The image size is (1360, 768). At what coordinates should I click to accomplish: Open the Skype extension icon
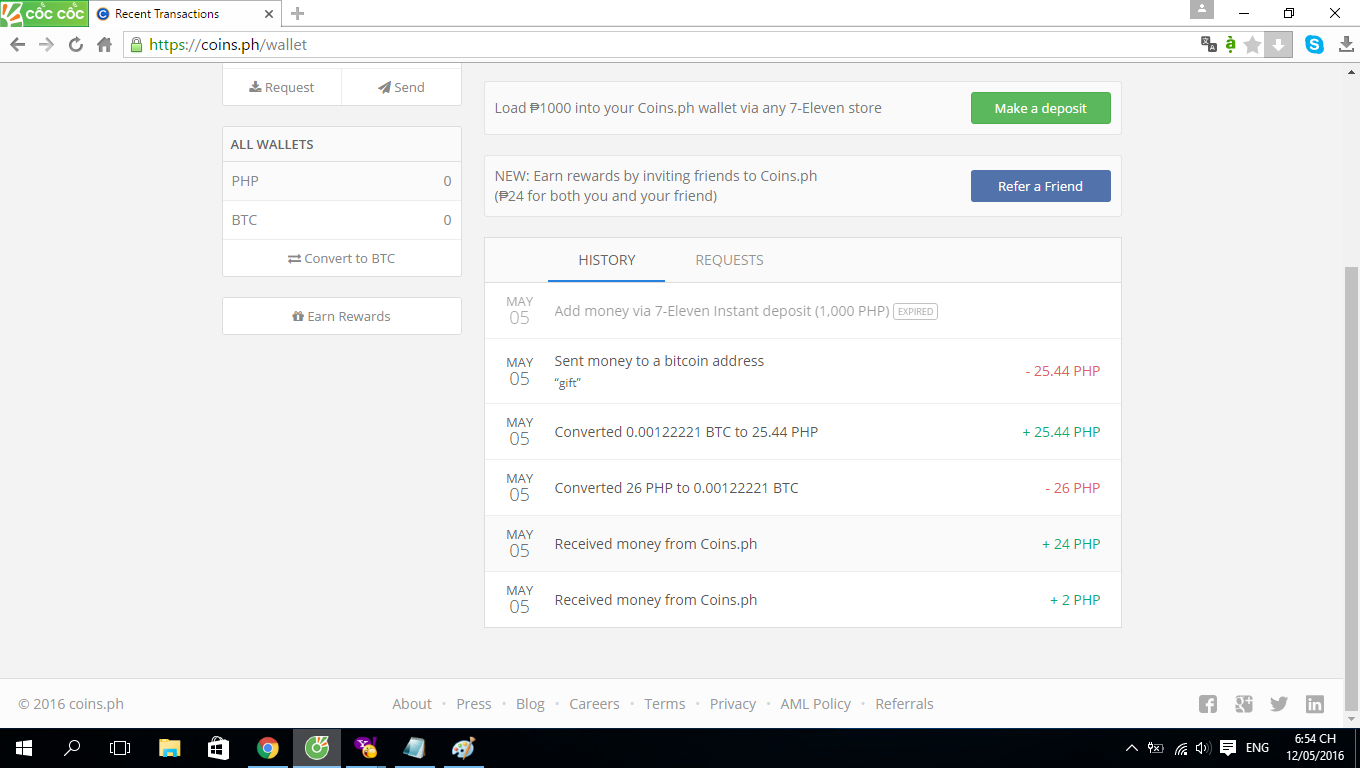tap(1314, 44)
